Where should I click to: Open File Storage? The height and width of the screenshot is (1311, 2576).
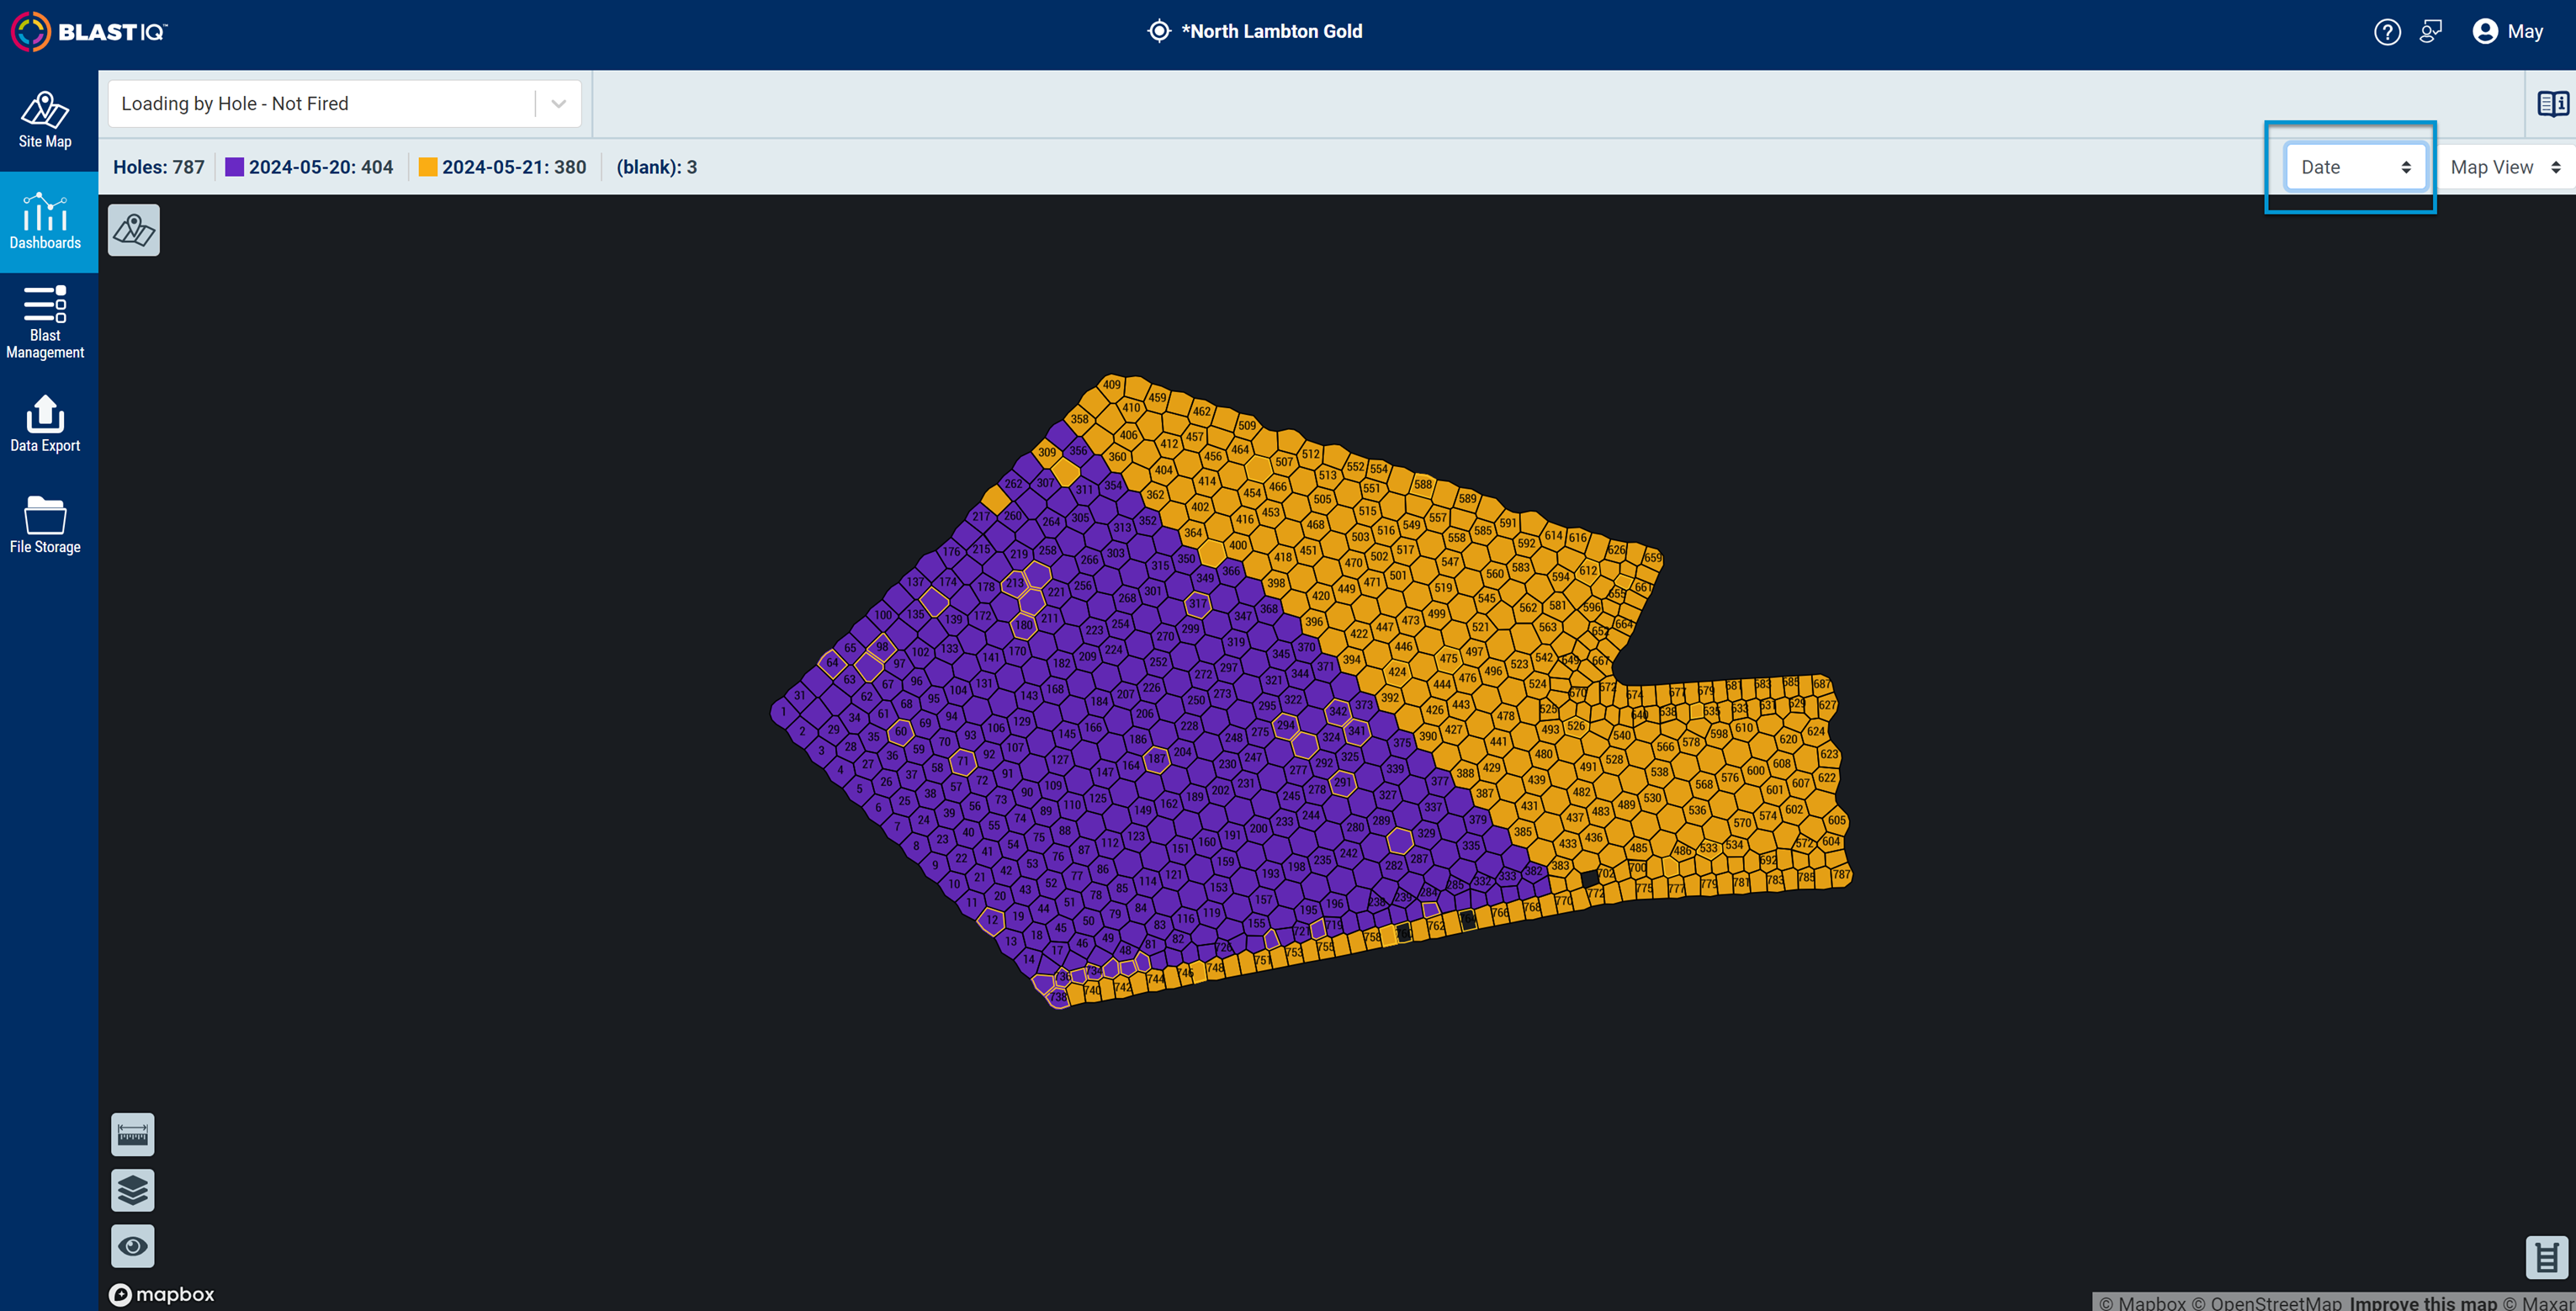coord(46,525)
